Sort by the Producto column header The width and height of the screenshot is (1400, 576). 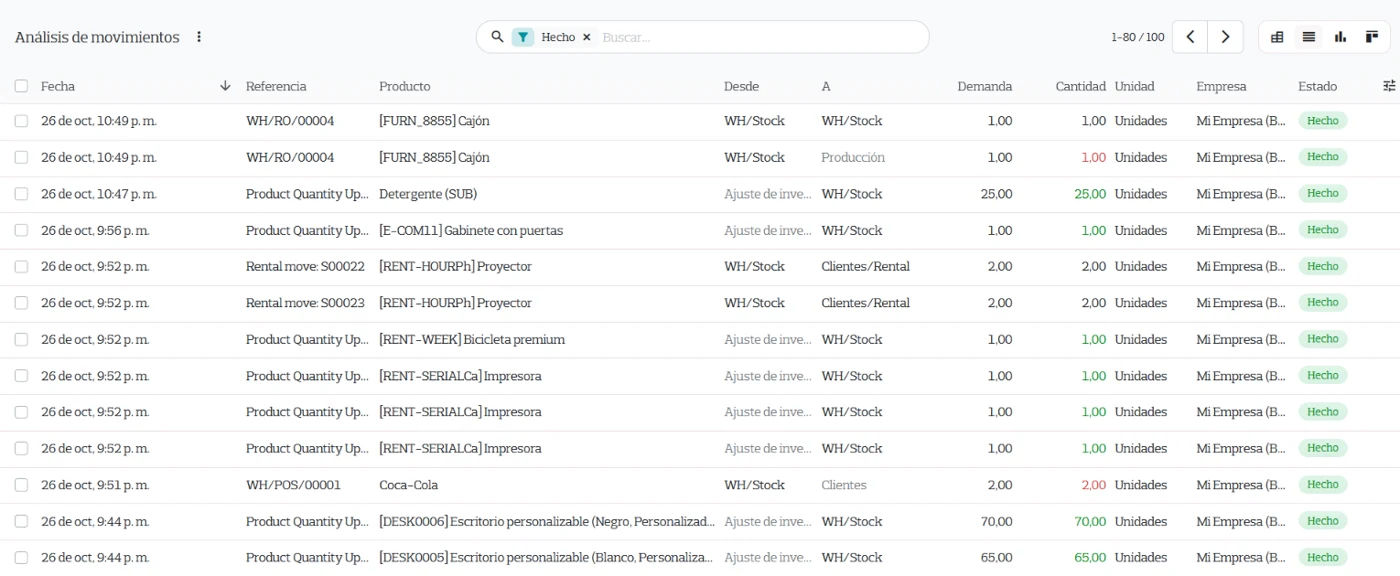point(405,86)
